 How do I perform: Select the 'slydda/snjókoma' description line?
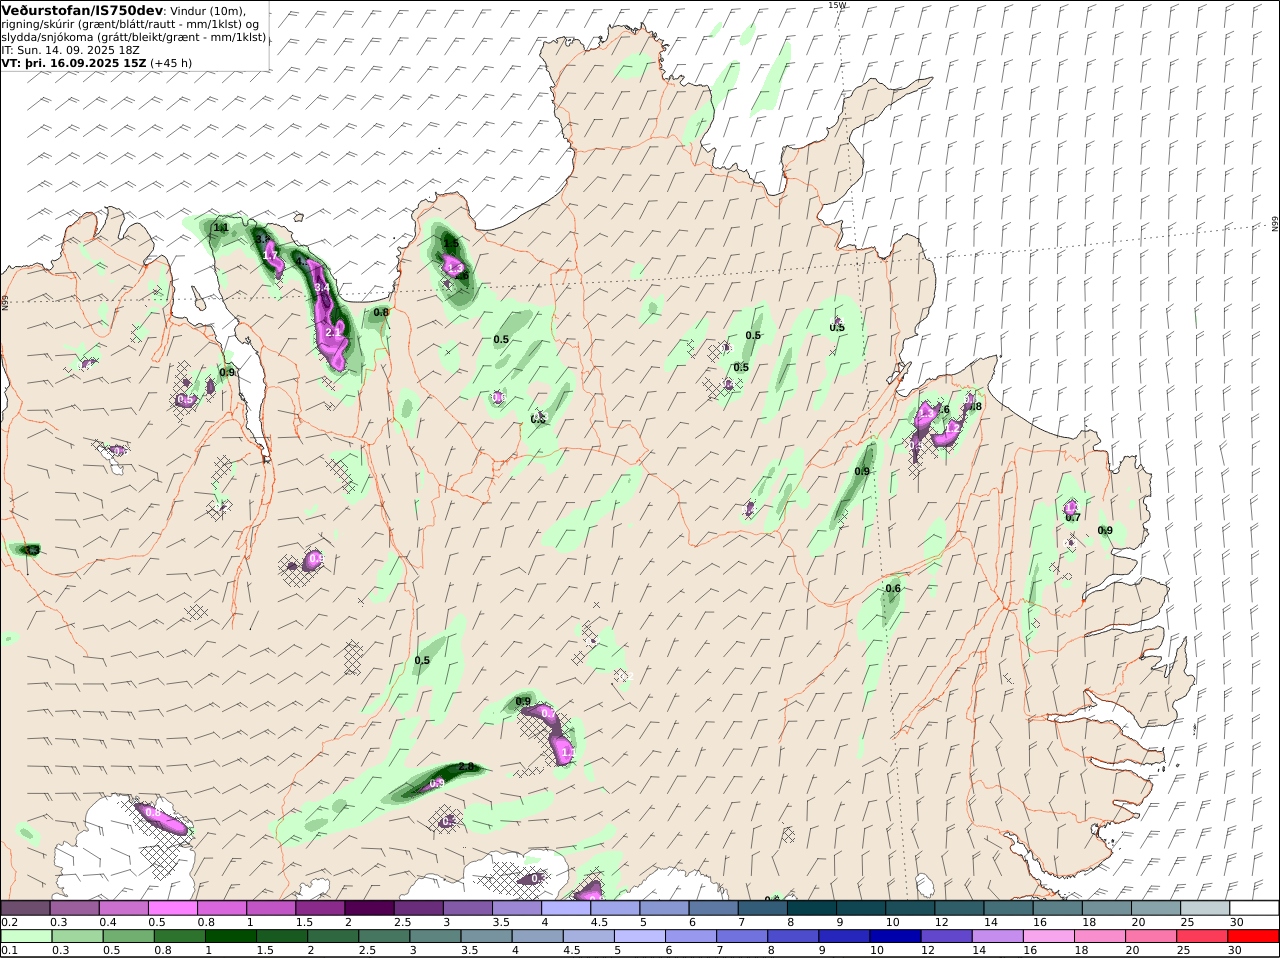134,37
